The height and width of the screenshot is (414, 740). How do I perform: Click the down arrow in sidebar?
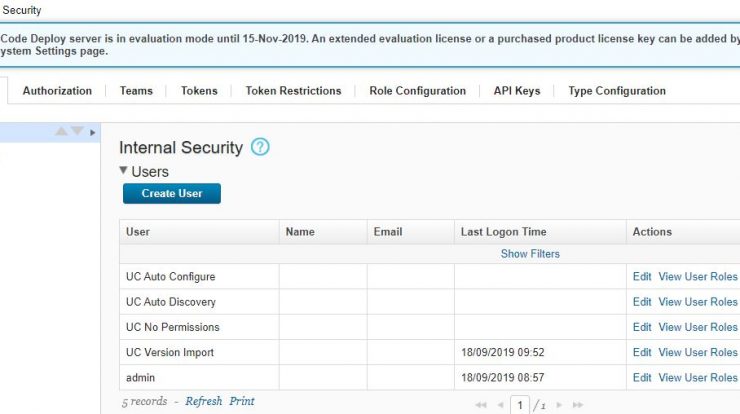[x=77, y=131]
